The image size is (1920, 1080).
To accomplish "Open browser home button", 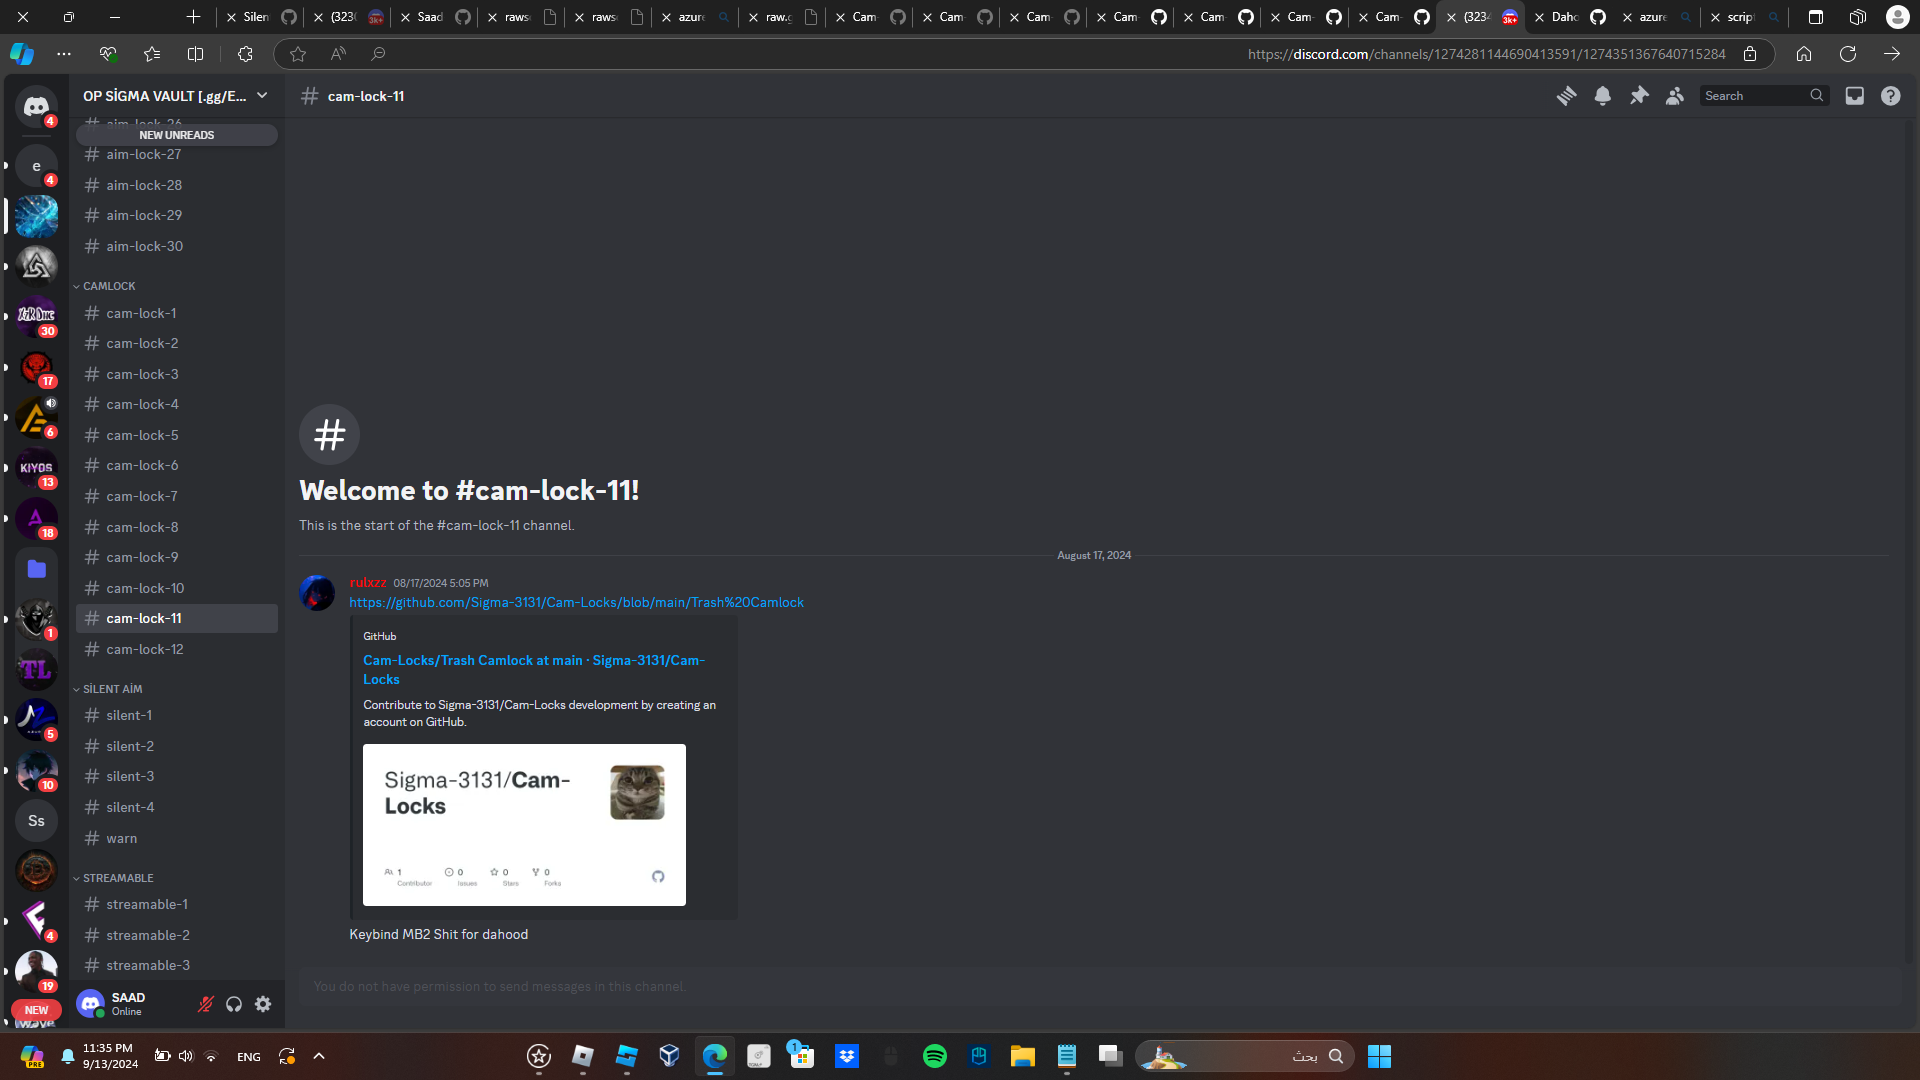I will [1803, 54].
